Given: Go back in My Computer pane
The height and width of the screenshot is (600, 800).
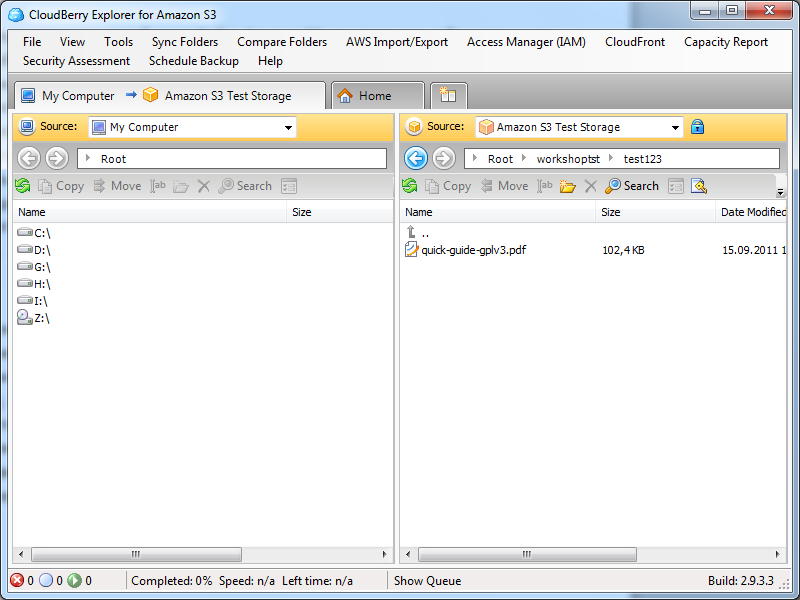Looking at the screenshot, I should coord(29,158).
